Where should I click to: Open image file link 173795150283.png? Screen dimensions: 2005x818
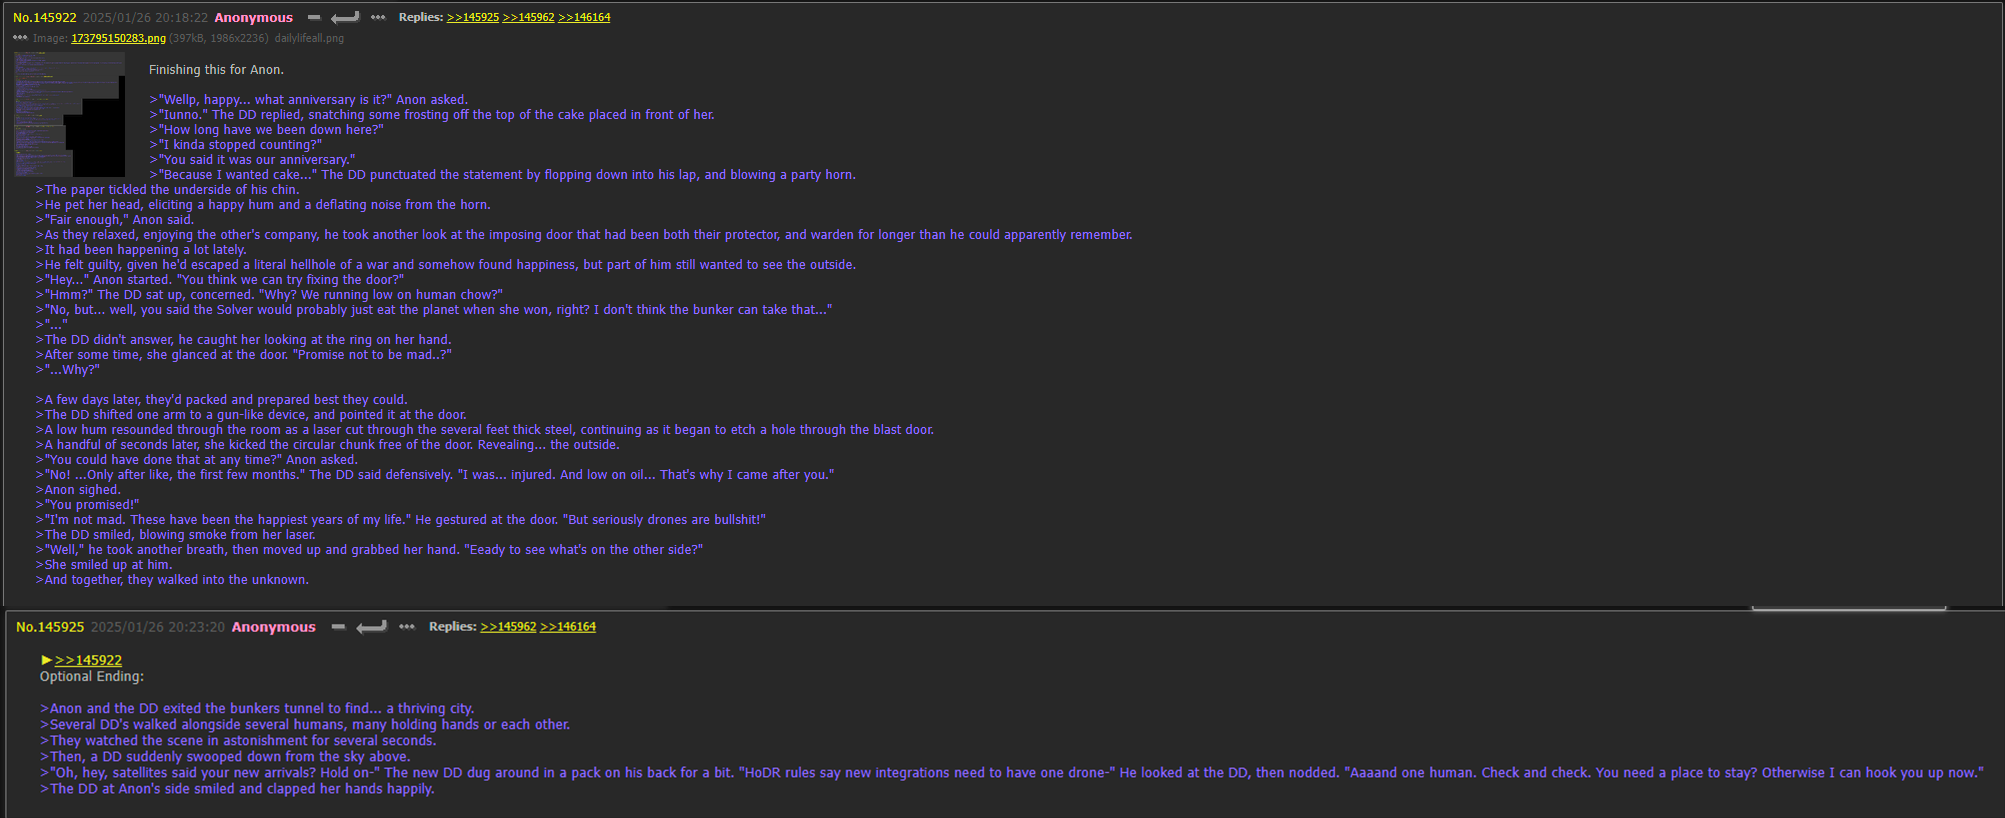[x=118, y=38]
